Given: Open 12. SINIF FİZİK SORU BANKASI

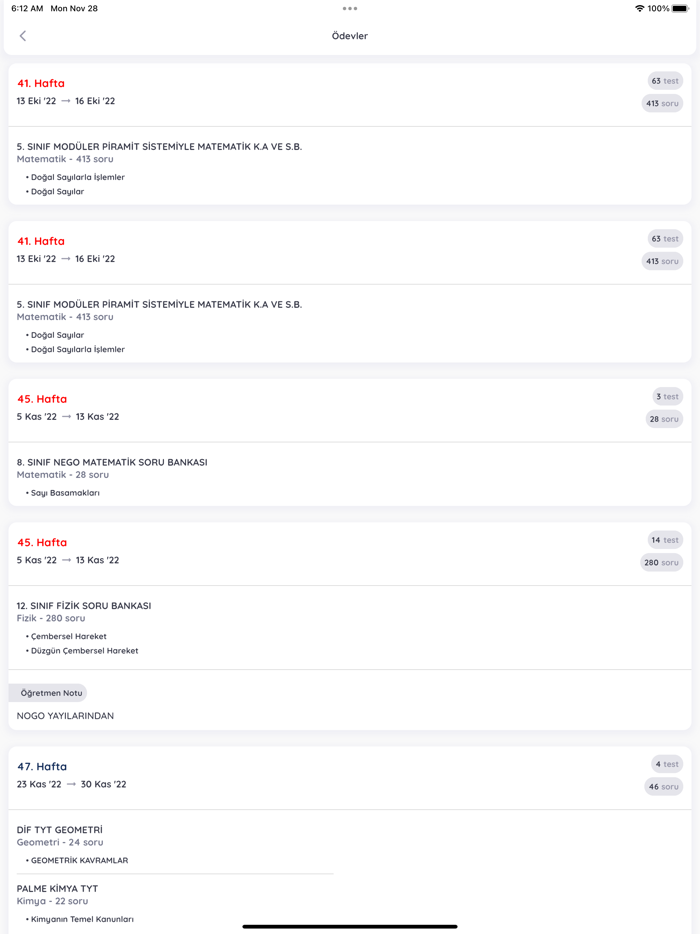Looking at the screenshot, I should pyautogui.click(x=84, y=606).
